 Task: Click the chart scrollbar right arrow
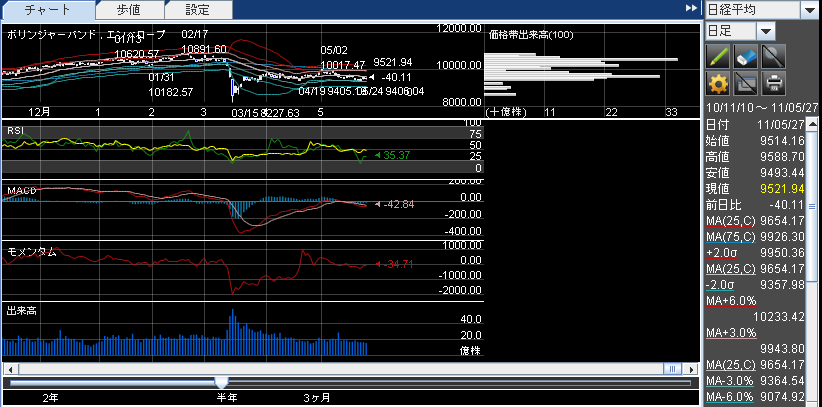point(692,369)
